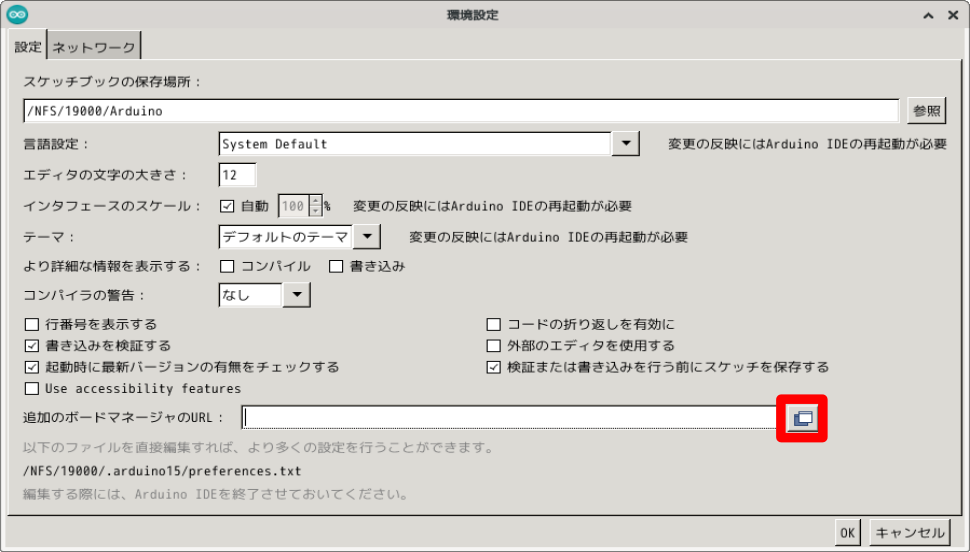970x552 pixels.
Task: Decrease the interface scale spinner value
Action: [x=315, y=211]
